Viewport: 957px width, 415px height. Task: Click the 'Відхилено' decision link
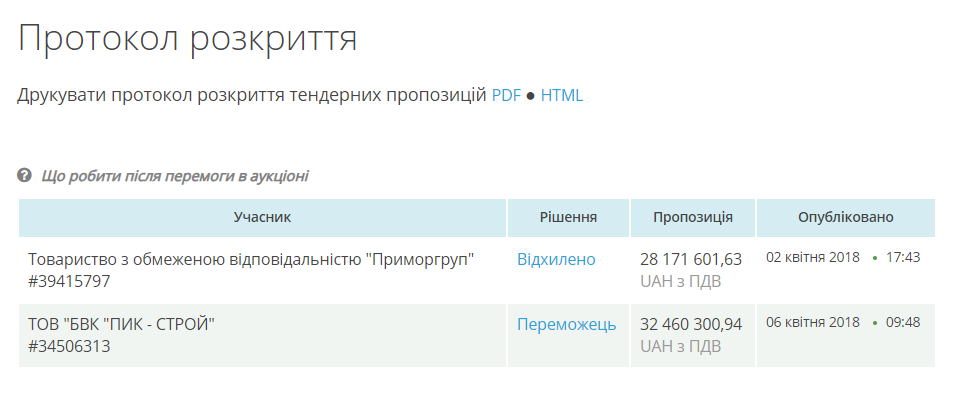tap(556, 260)
